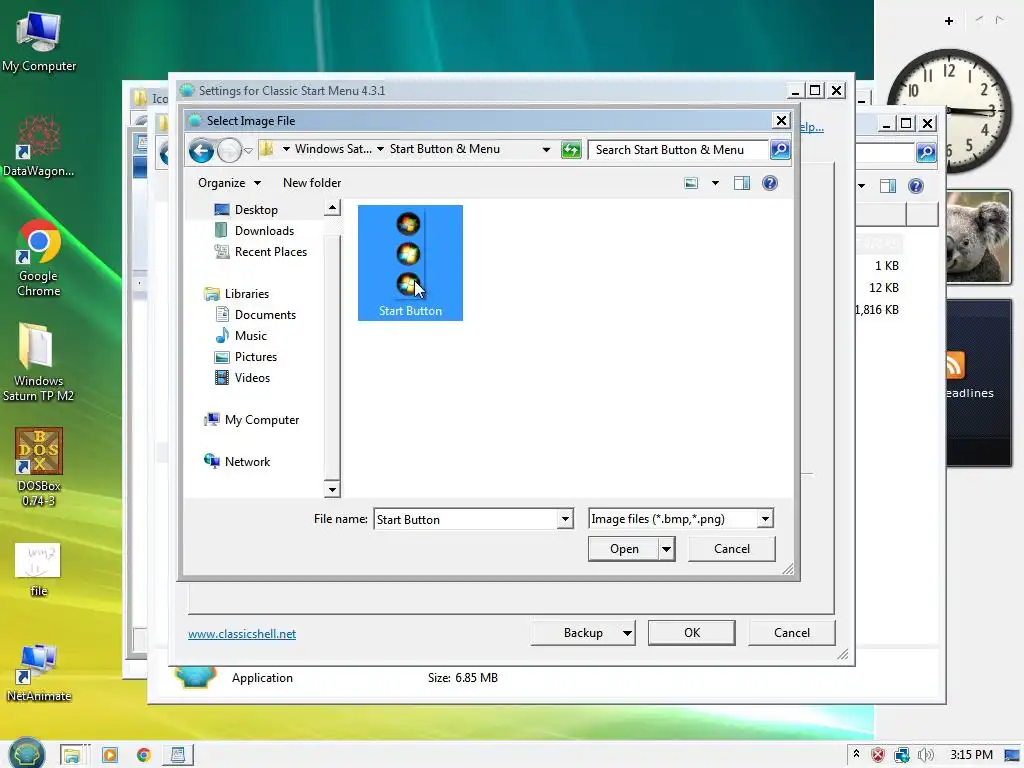Image resolution: width=1024 pixels, height=768 pixels.
Task: Open dropdown arrow before Windows Sat... breadcrumb
Action: coord(286,150)
